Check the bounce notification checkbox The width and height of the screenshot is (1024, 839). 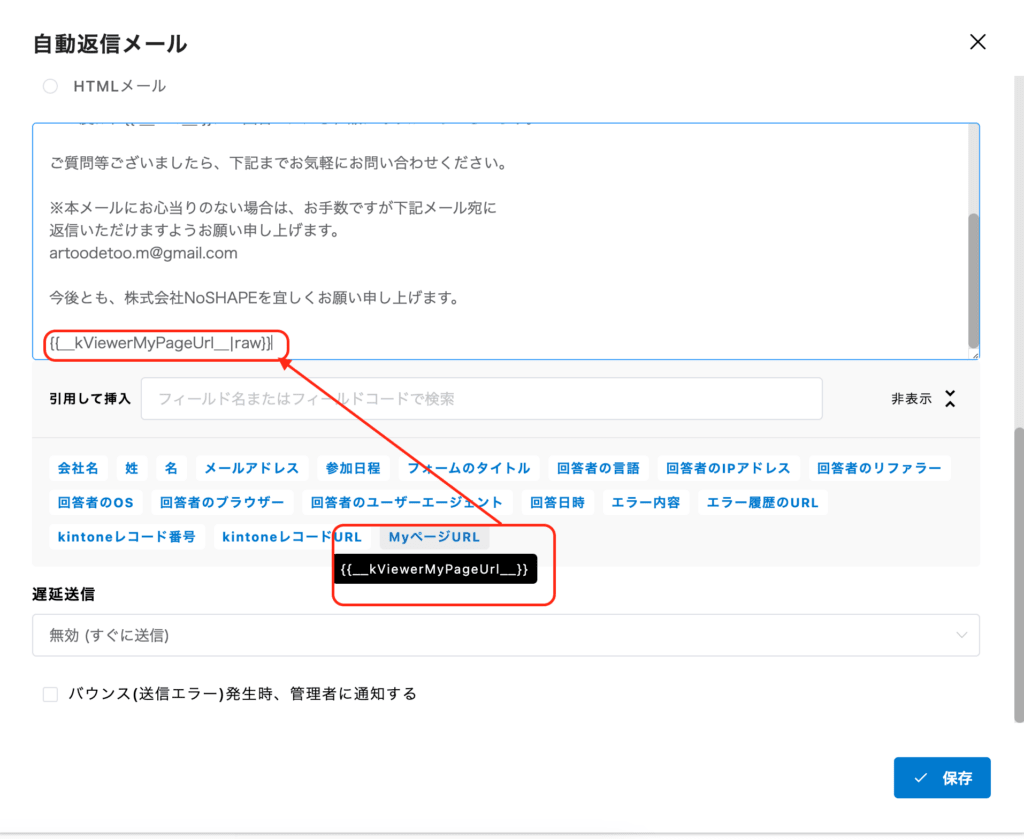(50, 693)
